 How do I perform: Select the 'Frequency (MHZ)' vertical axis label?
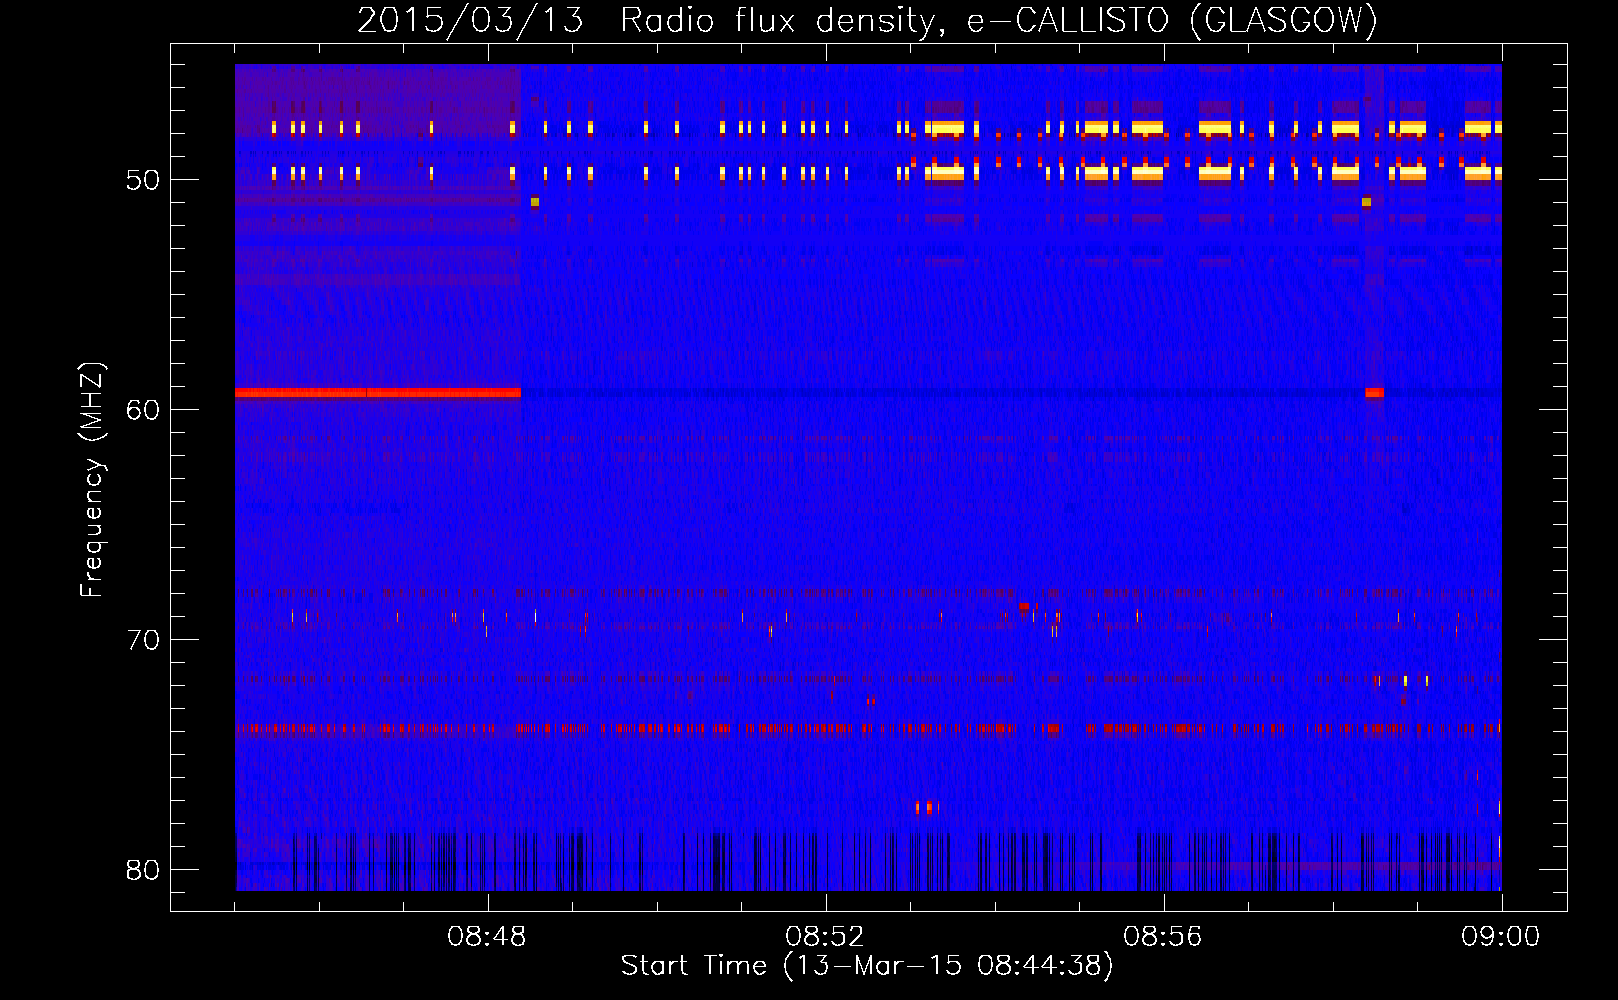(x=92, y=480)
